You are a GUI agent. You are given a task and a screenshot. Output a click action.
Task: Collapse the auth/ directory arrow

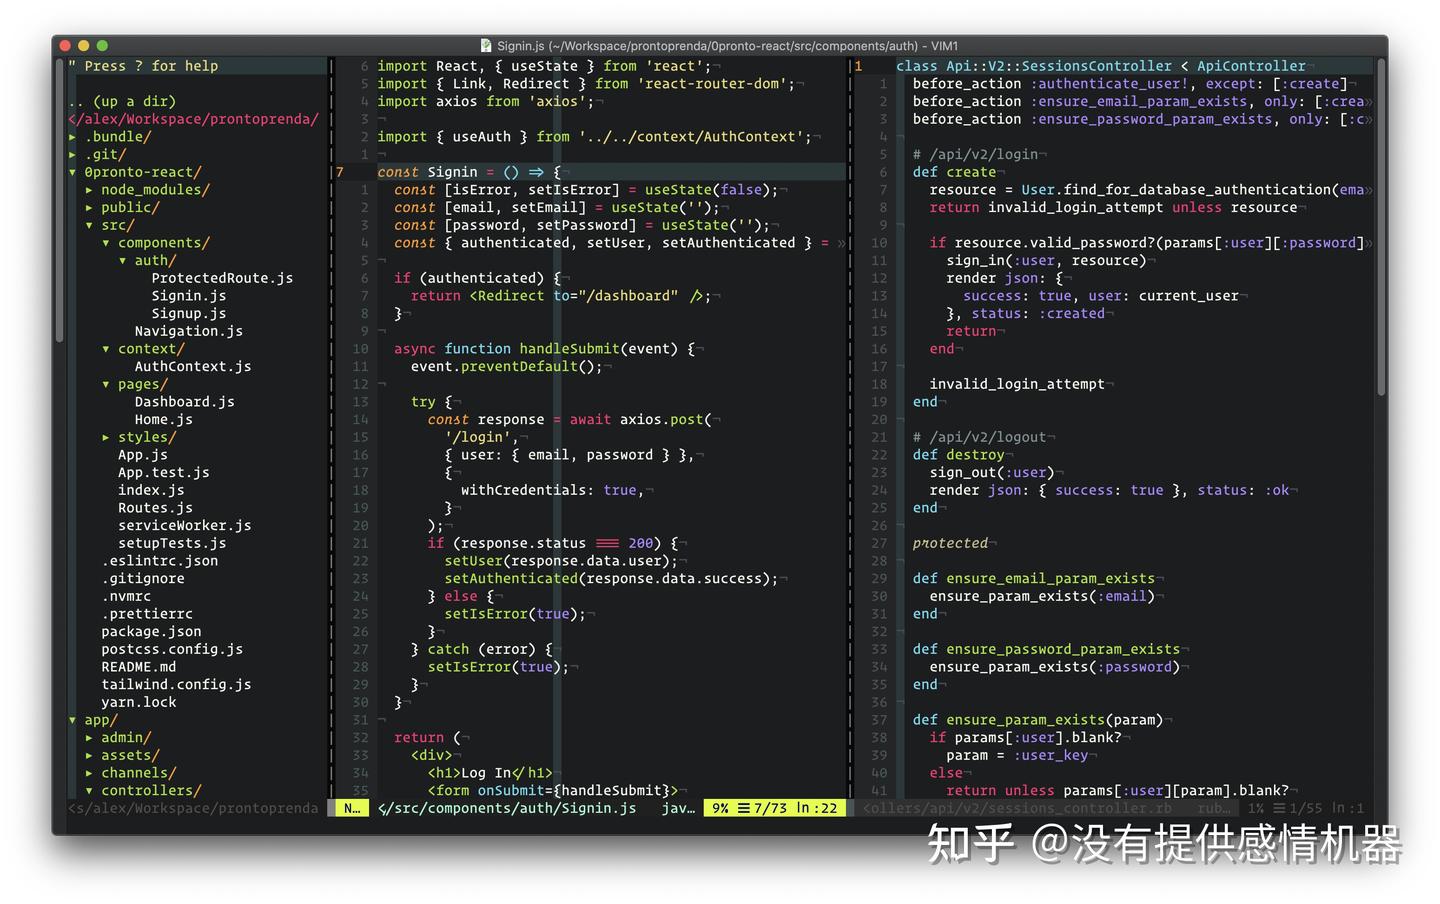(x=123, y=261)
